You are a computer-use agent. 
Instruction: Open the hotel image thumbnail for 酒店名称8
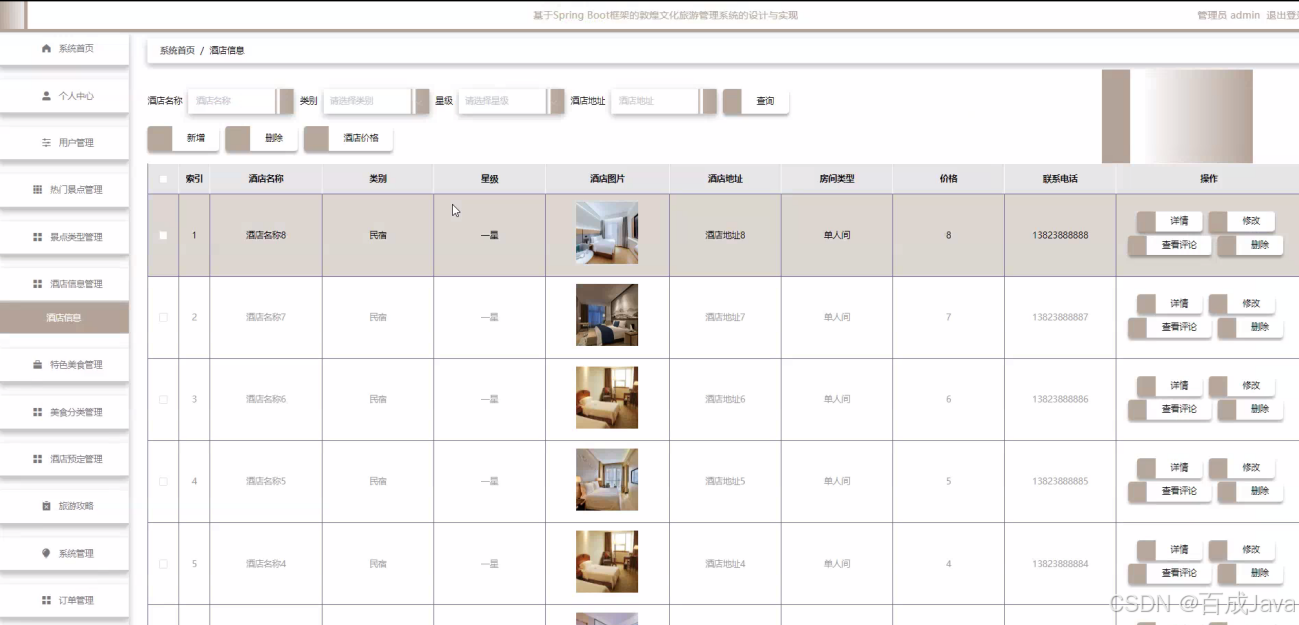click(x=607, y=233)
